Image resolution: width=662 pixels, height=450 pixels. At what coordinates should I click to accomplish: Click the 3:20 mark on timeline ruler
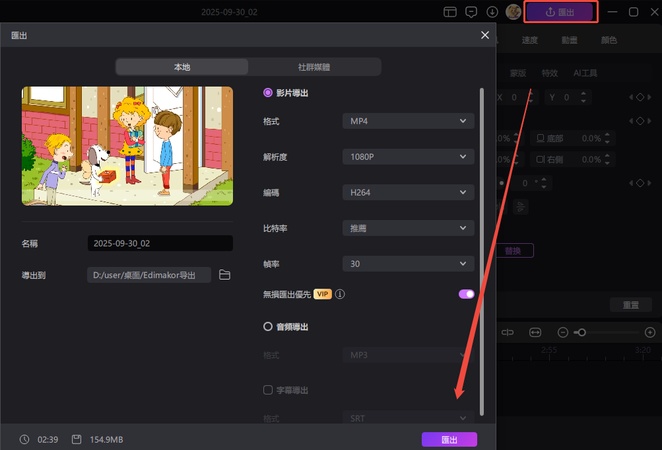pos(643,350)
